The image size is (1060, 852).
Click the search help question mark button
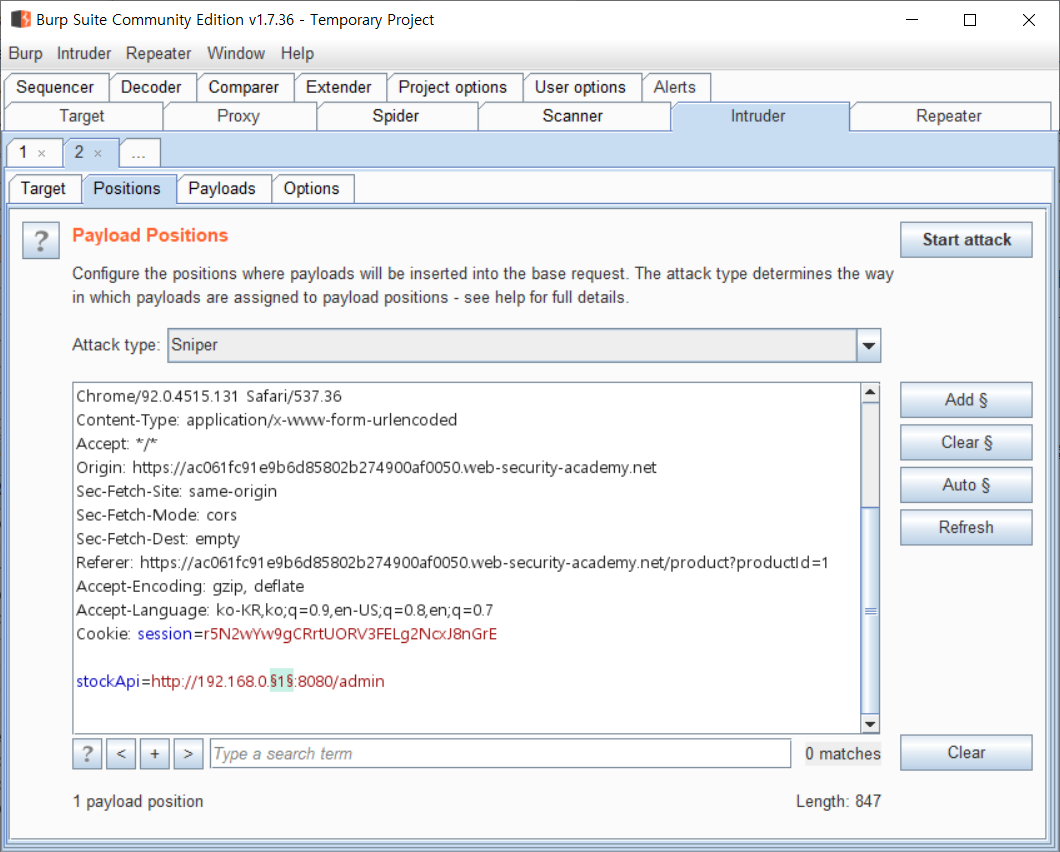pyautogui.click(x=87, y=753)
